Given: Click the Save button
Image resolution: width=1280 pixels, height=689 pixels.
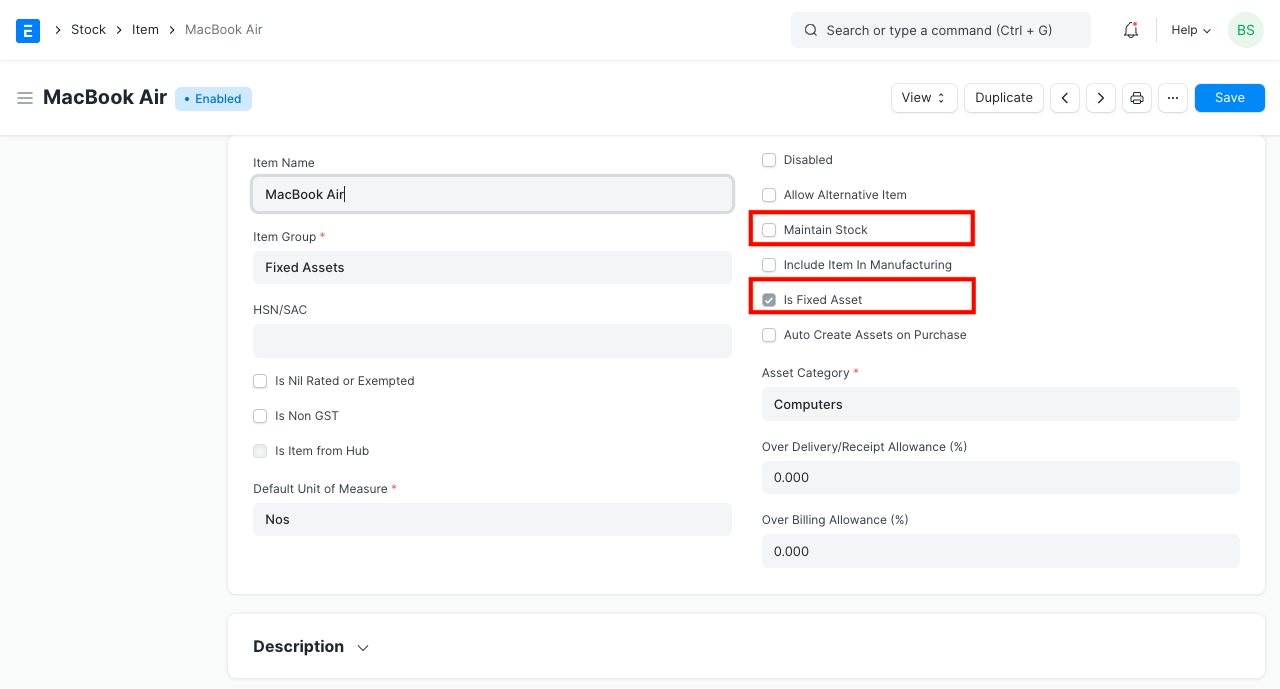Looking at the screenshot, I should (1229, 98).
